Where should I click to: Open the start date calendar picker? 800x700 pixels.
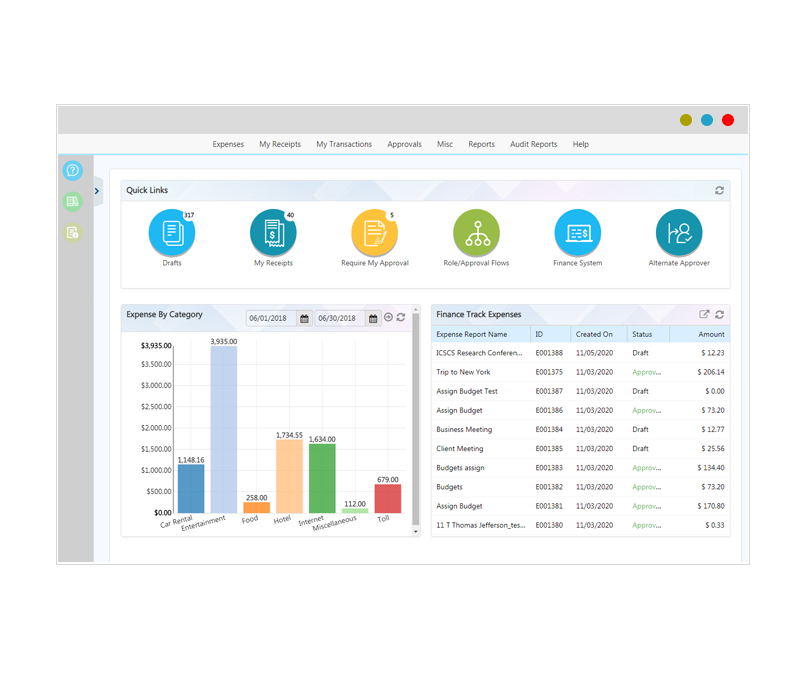(x=305, y=318)
